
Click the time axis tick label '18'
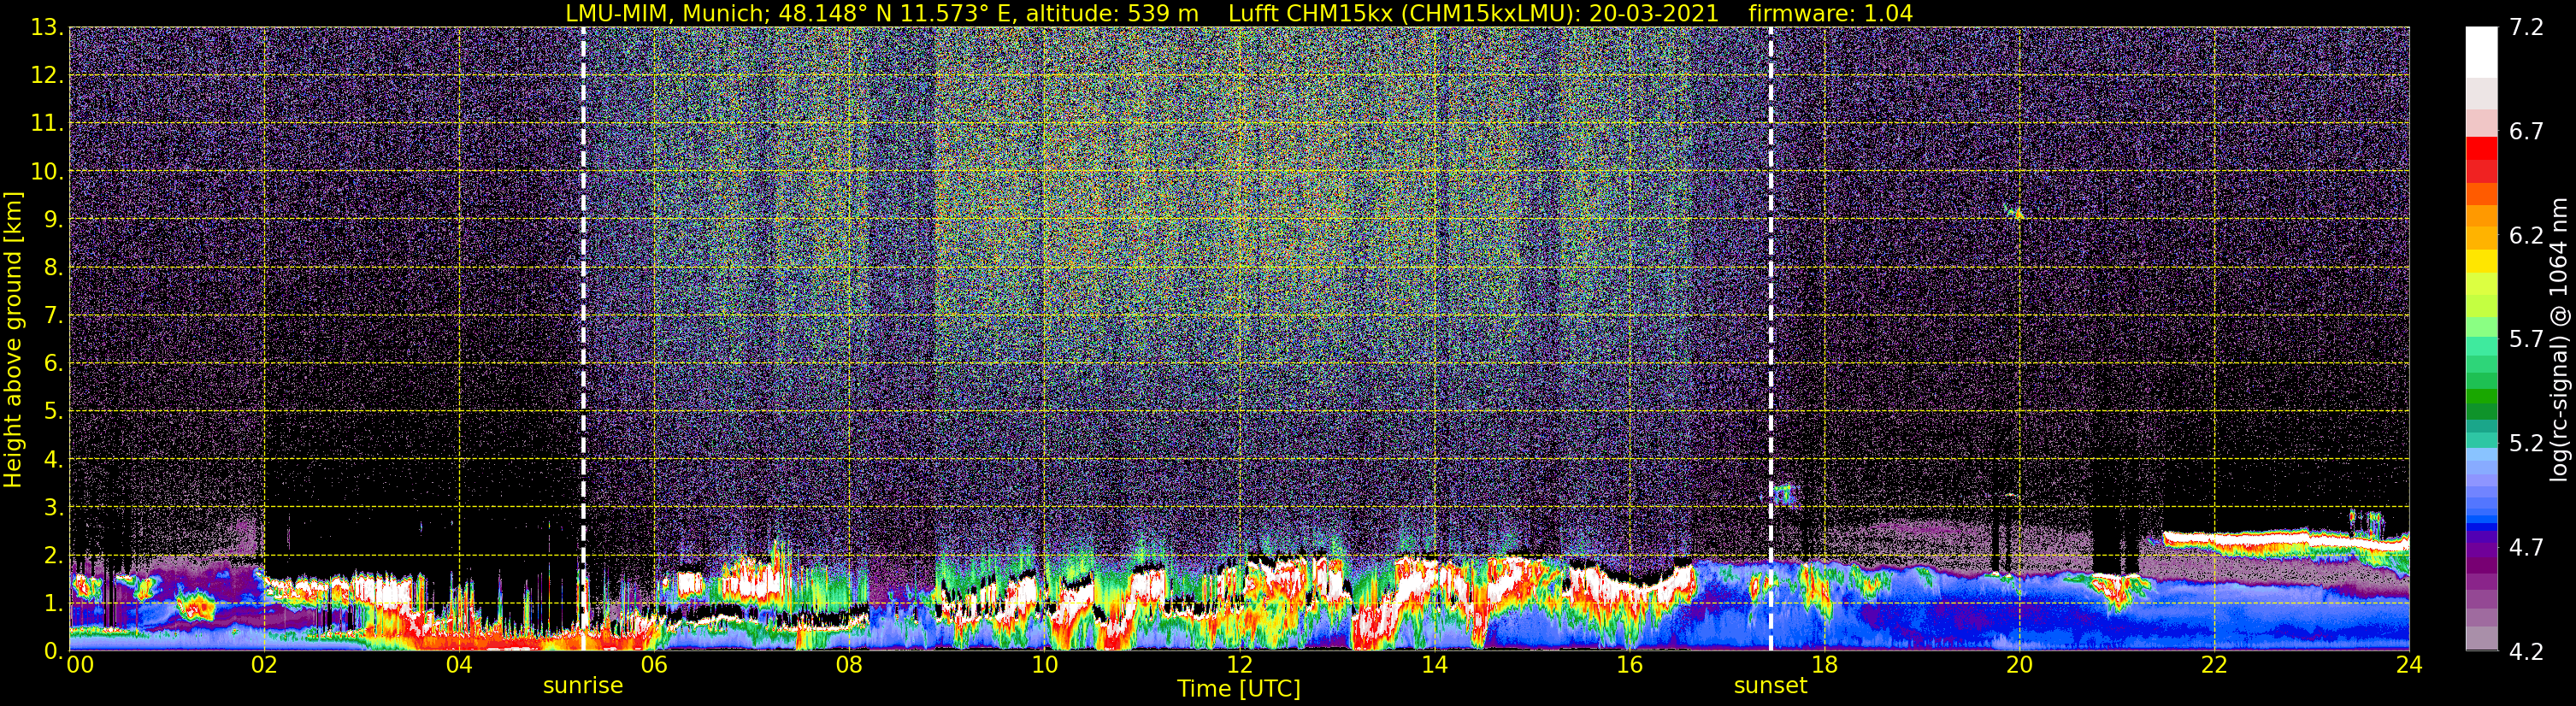(1824, 665)
